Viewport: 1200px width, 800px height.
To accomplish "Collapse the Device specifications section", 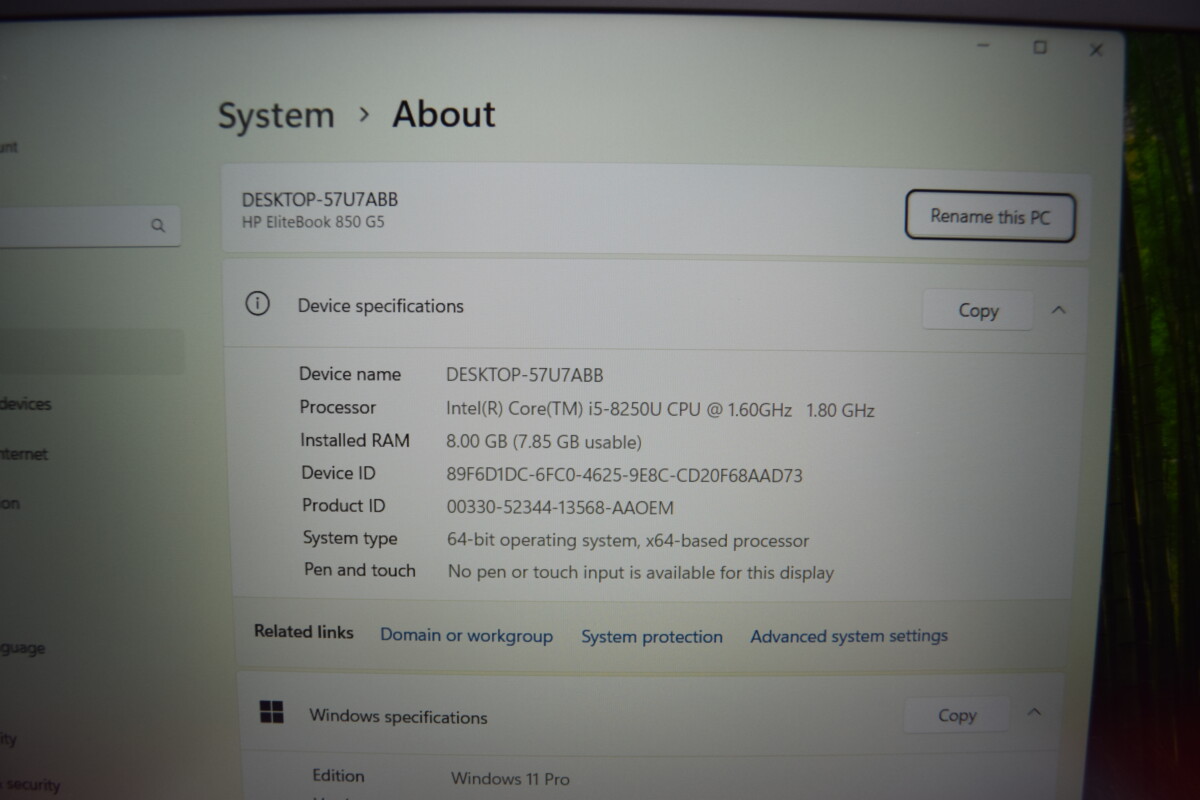I will coord(1059,310).
